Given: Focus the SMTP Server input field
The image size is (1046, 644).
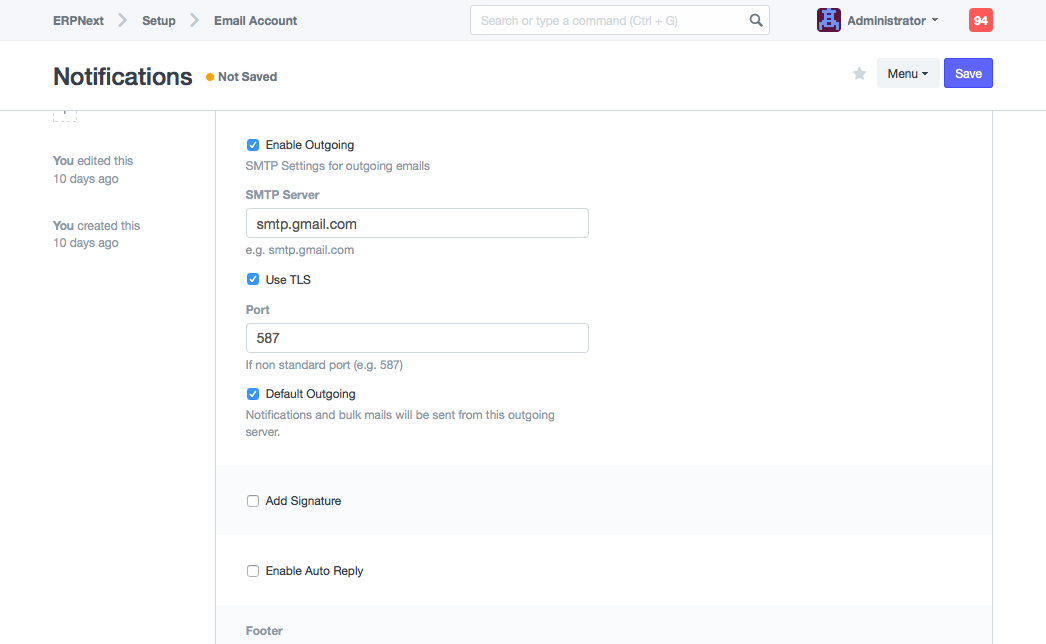Looking at the screenshot, I should tap(416, 223).
